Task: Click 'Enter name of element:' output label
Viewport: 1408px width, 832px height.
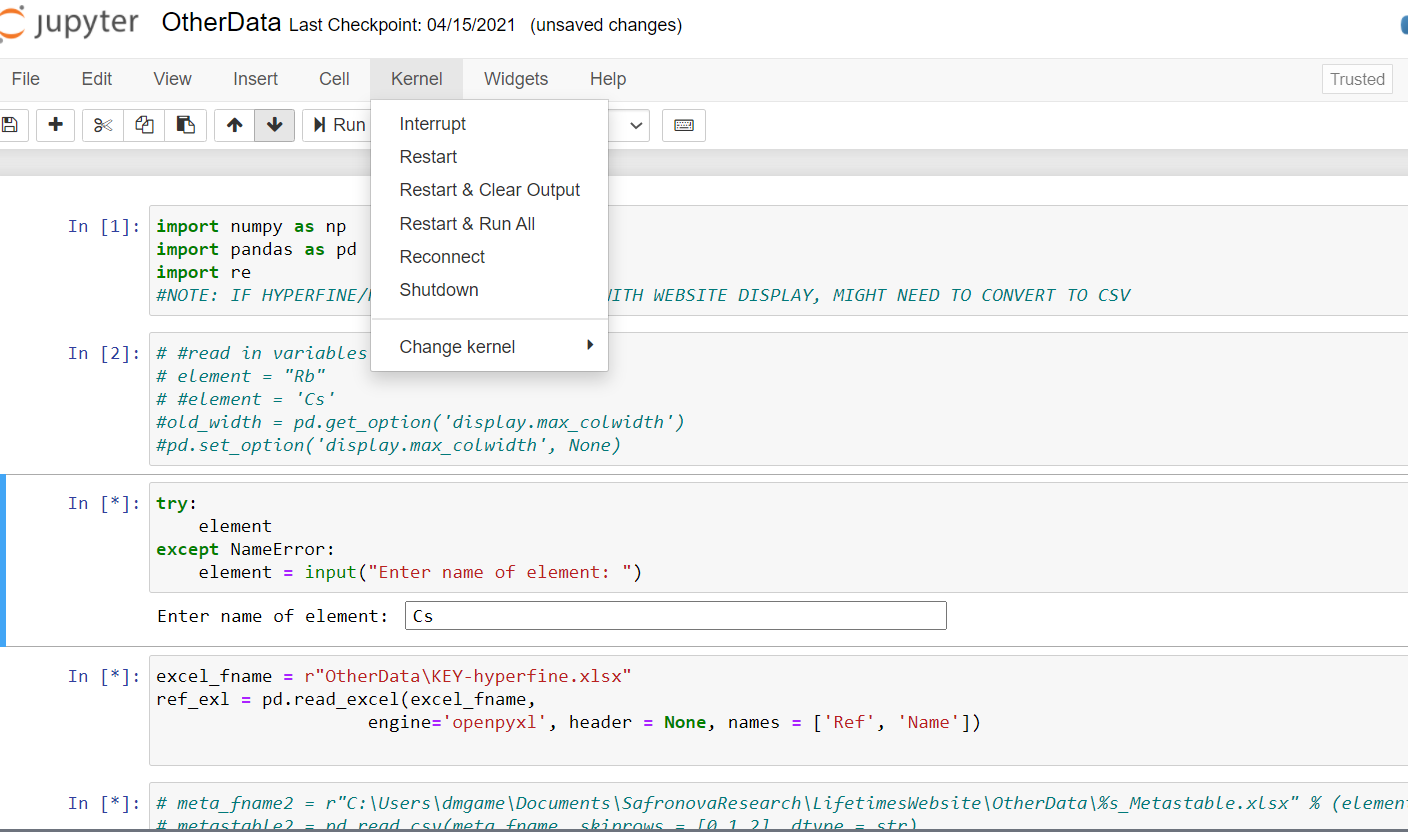Action: (272, 616)
